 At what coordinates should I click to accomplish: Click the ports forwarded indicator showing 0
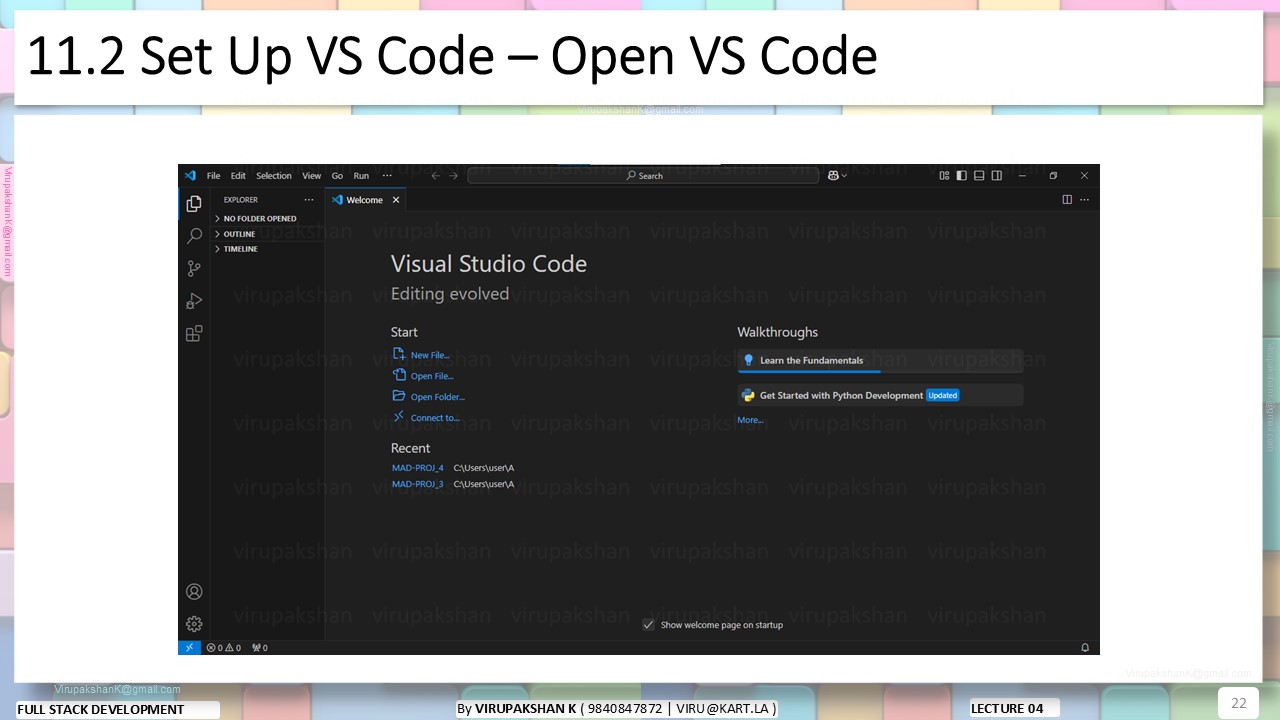click(259, 648)
